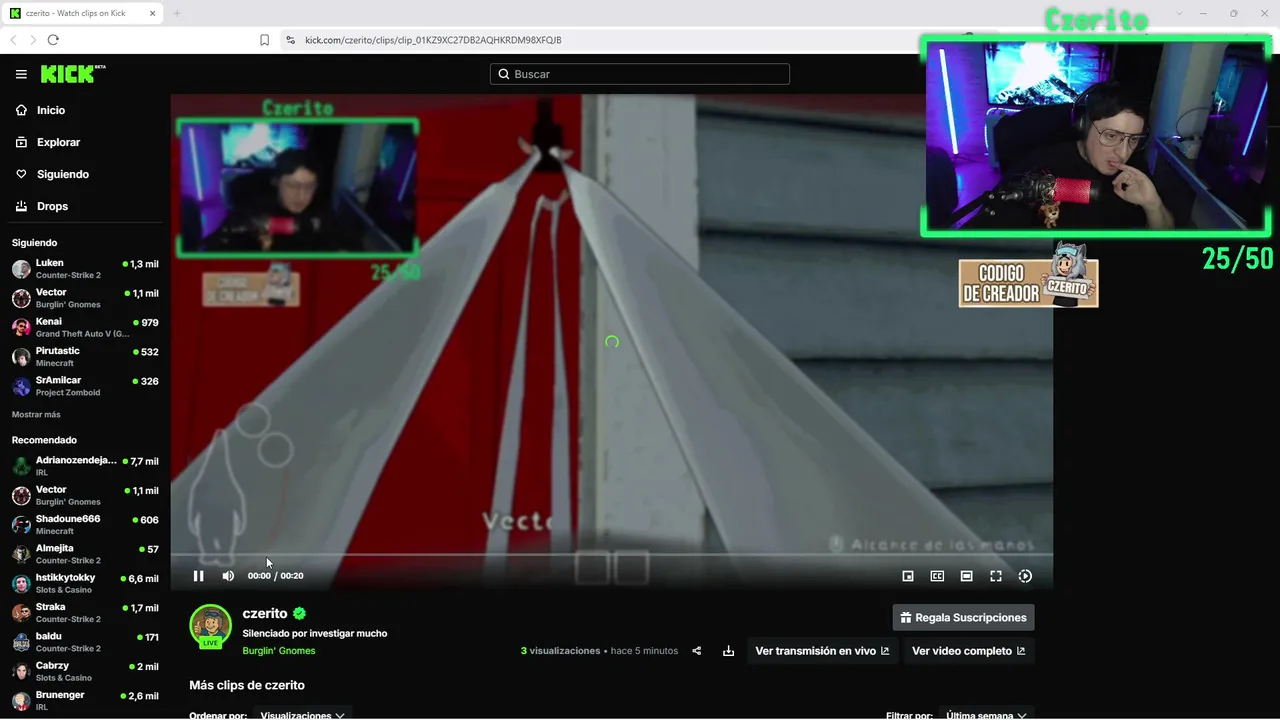Click the czerito channel name

point(265,613)
